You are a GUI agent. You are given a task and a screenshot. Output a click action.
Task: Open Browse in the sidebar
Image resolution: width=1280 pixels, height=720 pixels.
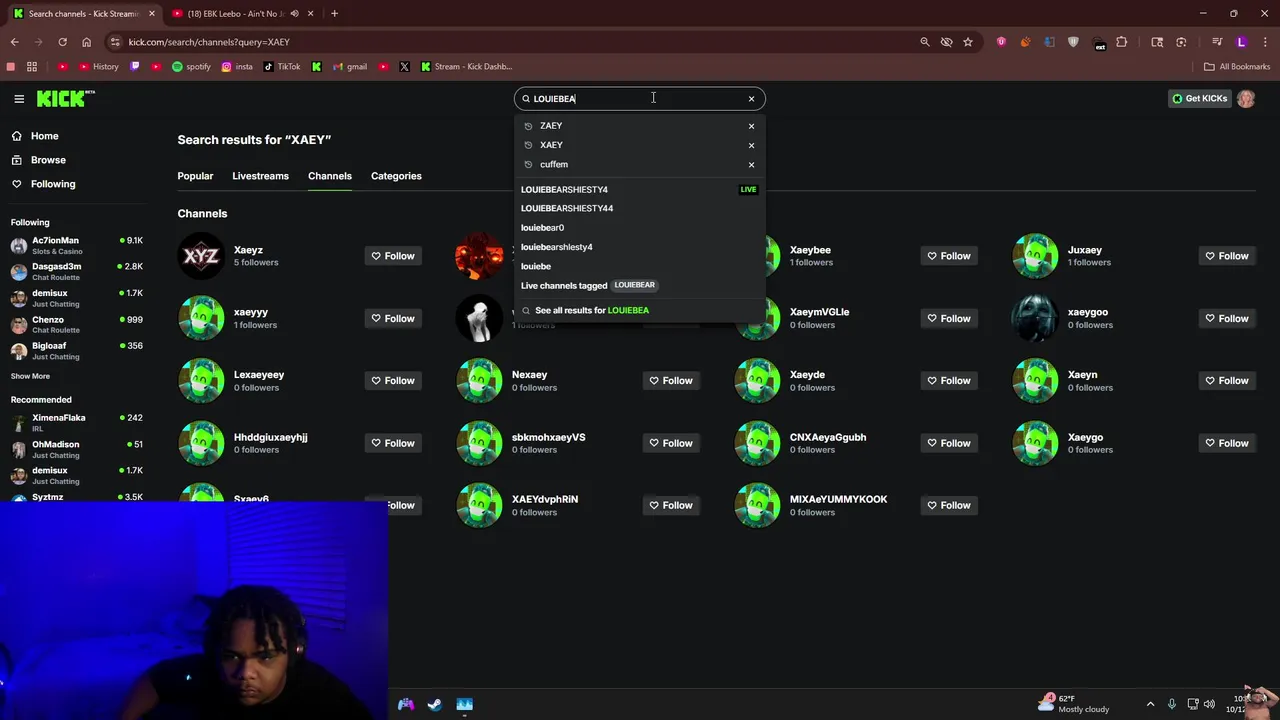click(x=48, y=160)
